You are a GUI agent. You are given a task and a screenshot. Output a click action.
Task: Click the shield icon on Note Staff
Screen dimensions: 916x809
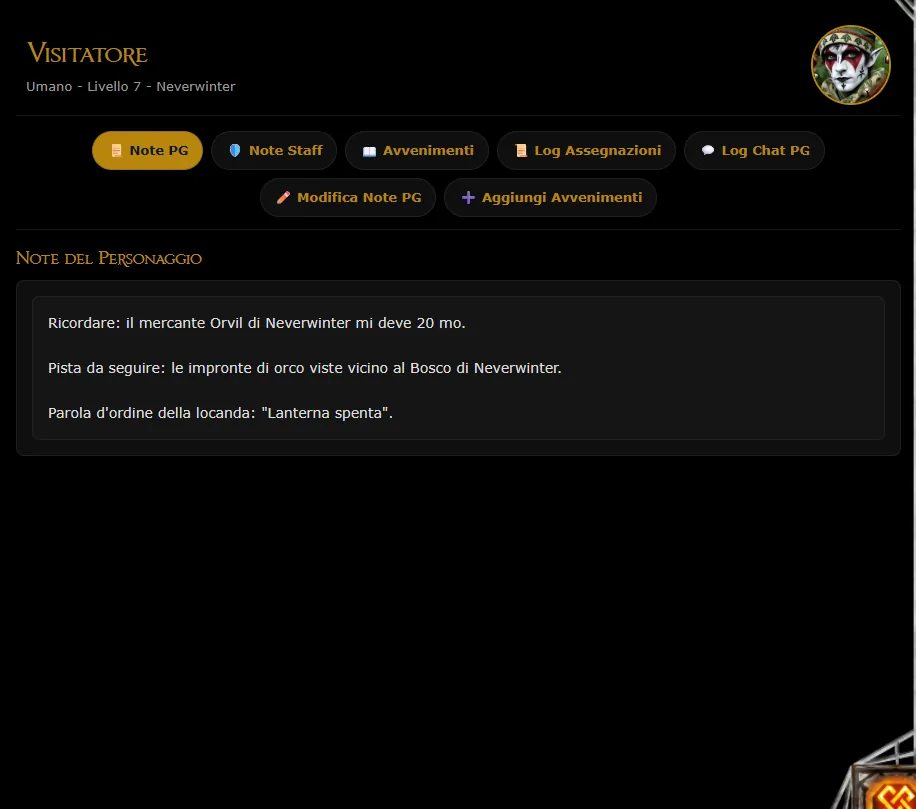coord(235,151)
